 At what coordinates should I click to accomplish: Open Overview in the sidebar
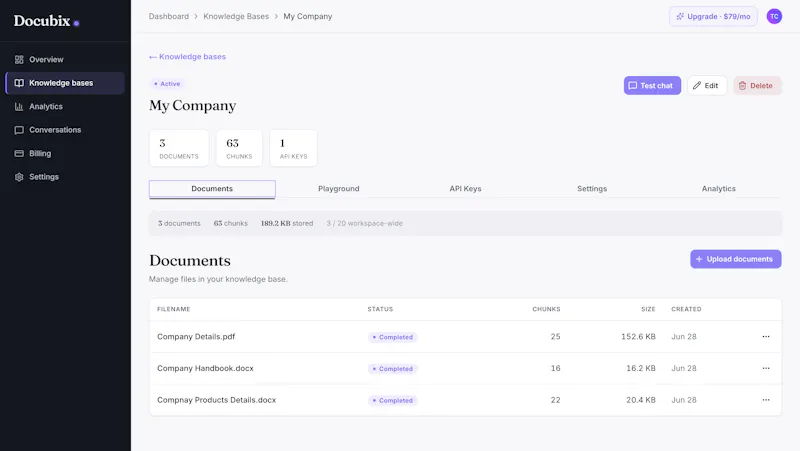(x=65, y=60)
